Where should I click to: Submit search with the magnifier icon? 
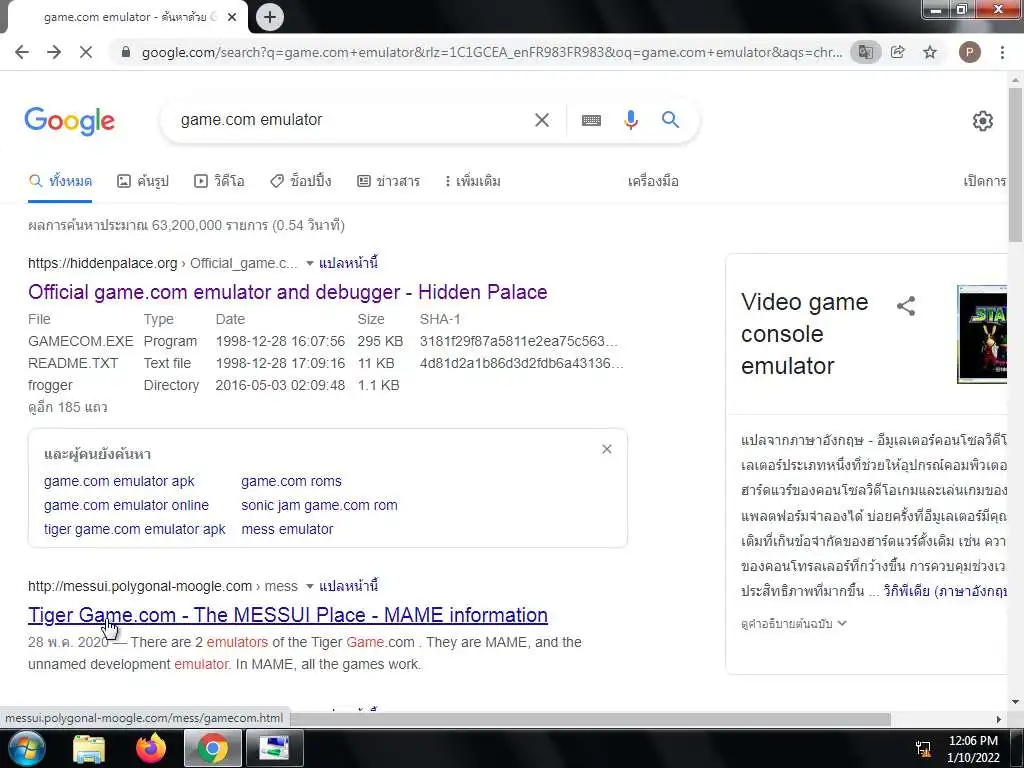click(x=670, y=120)
